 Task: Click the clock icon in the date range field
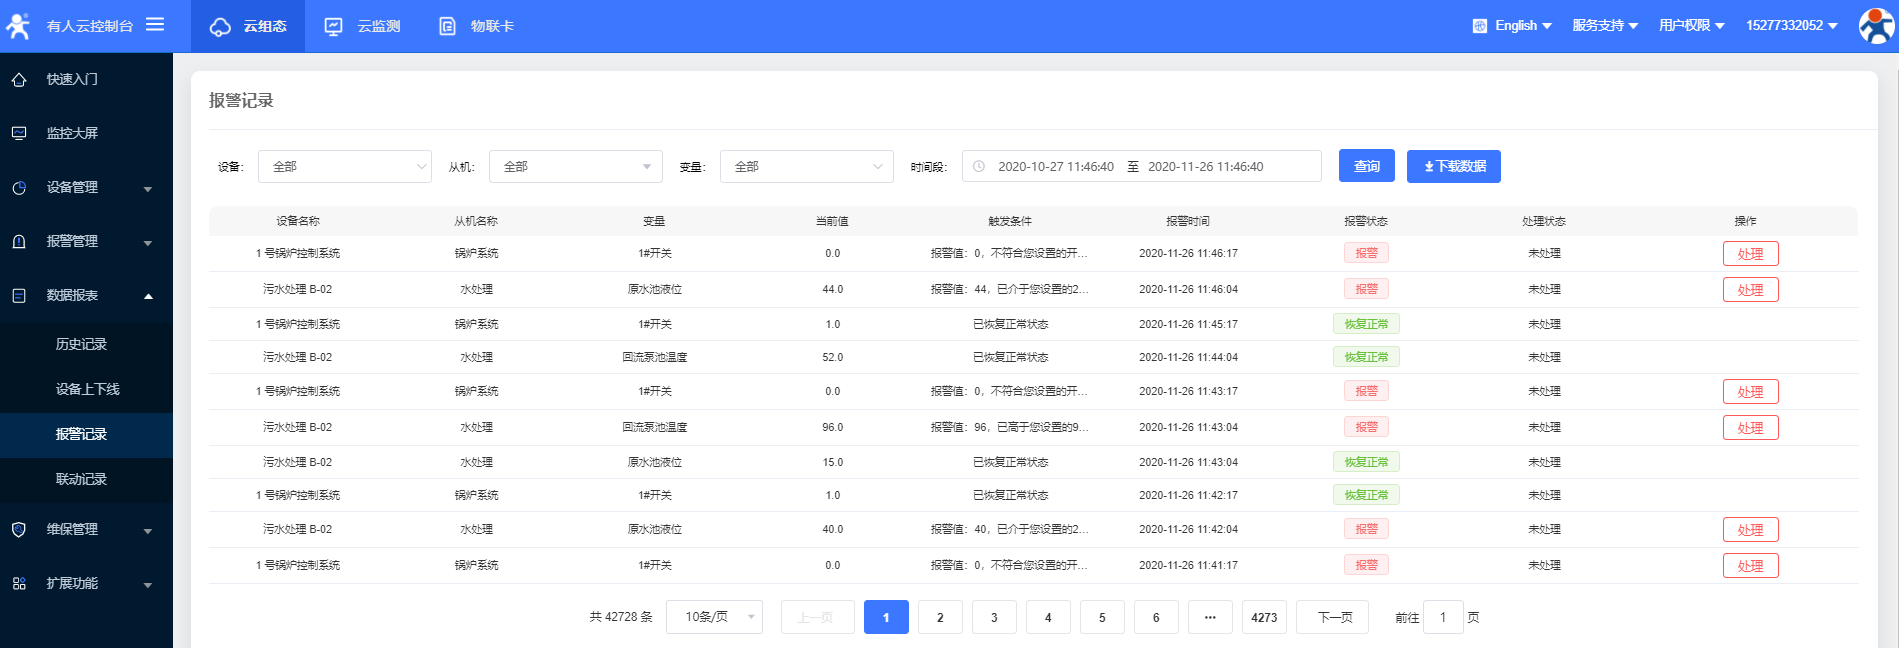pos(979,167)
